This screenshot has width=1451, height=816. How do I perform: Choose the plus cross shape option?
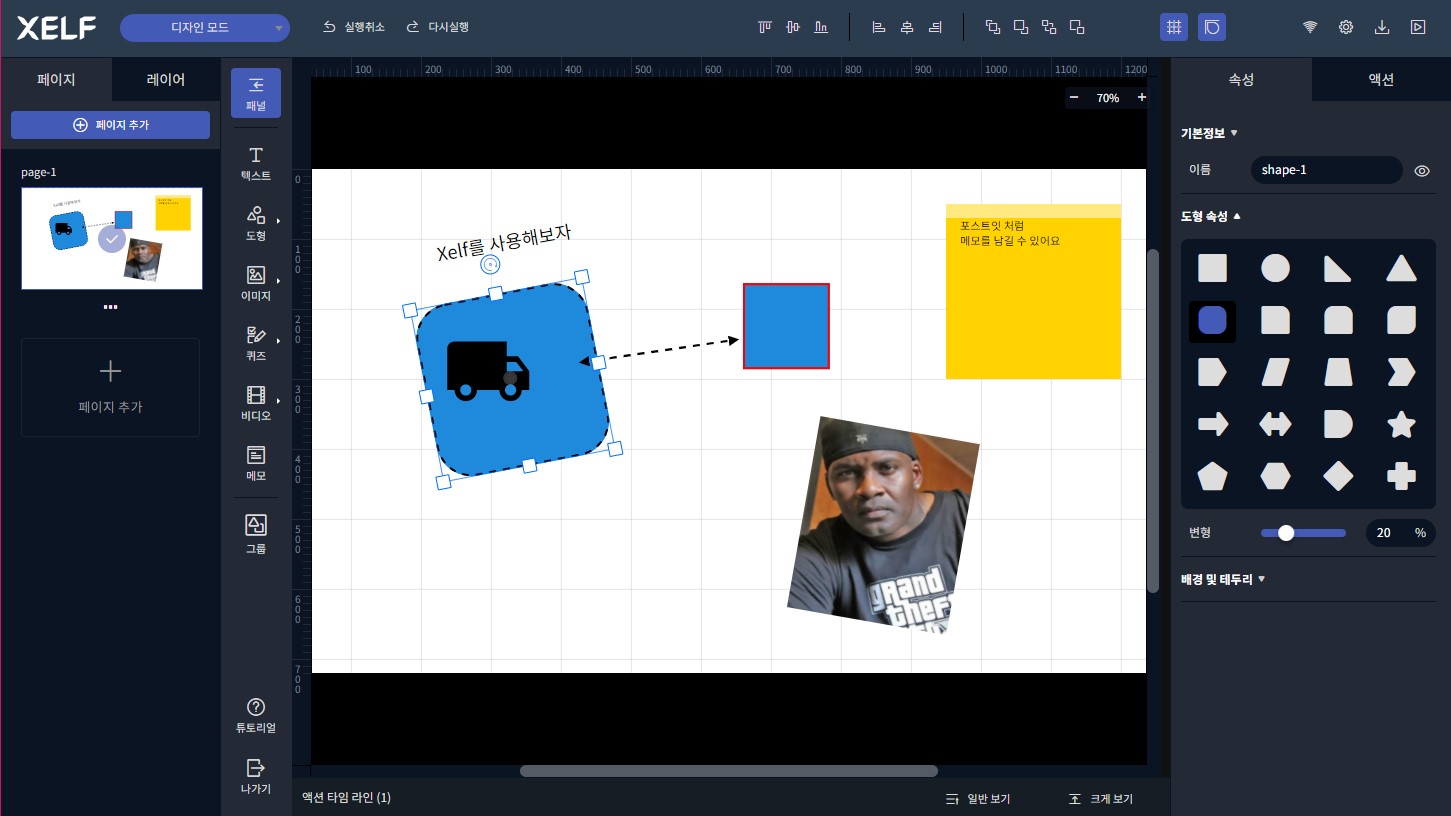[x=1401, y=476]
